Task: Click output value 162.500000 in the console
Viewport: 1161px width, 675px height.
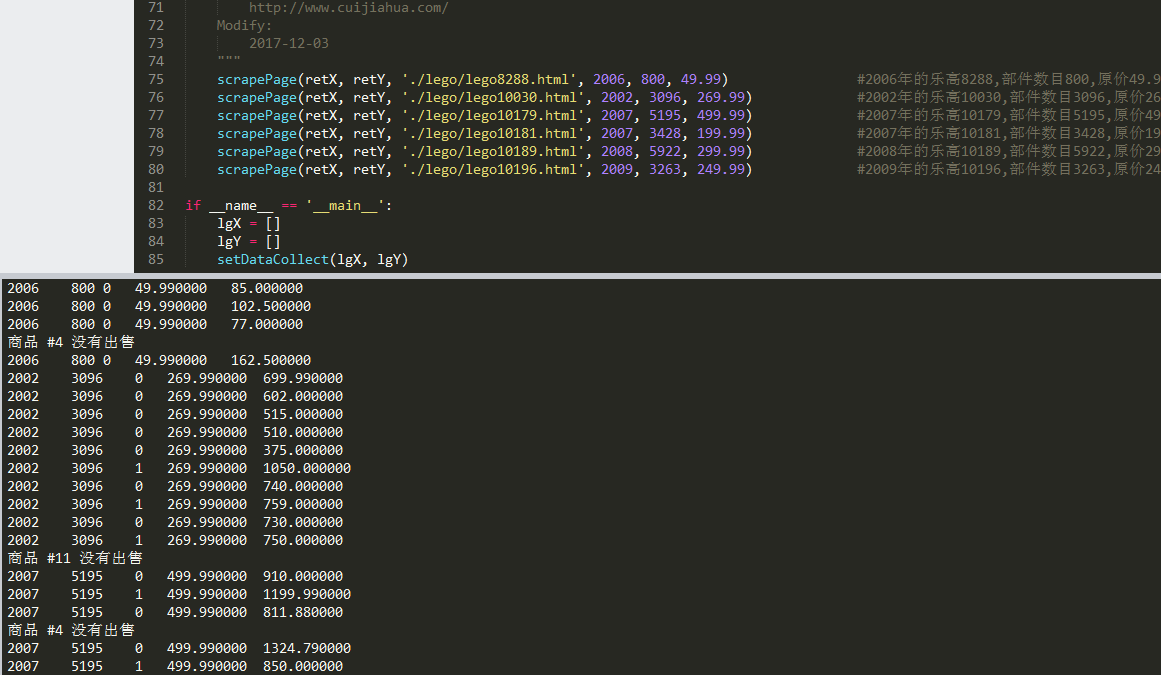Action: tap(271, 360)
